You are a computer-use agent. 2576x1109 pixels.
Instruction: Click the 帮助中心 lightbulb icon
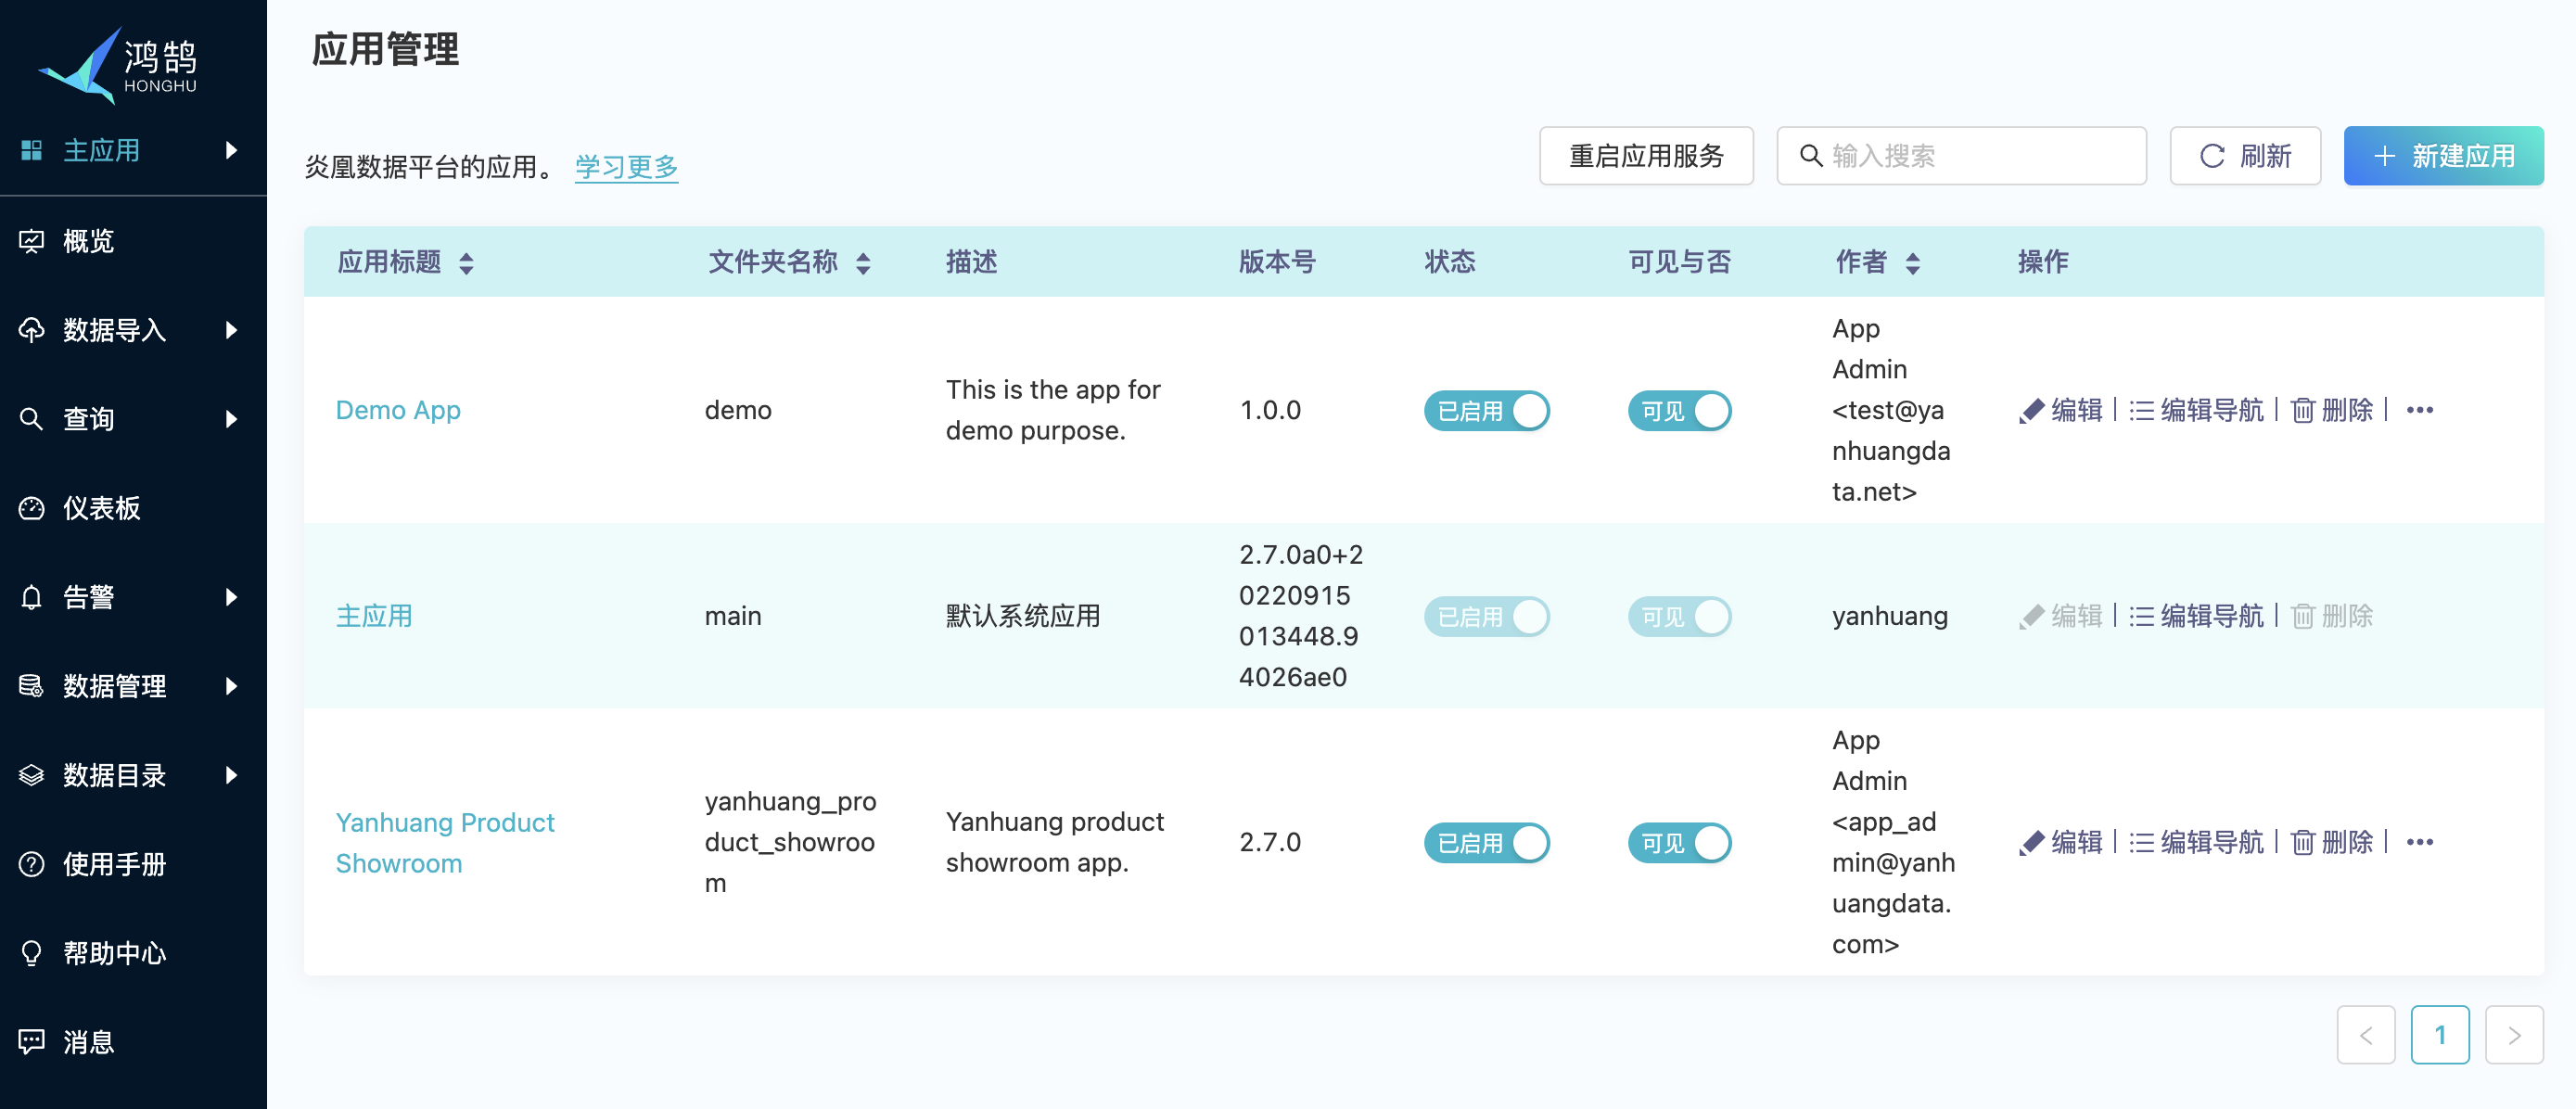click(x=32, y=953)
